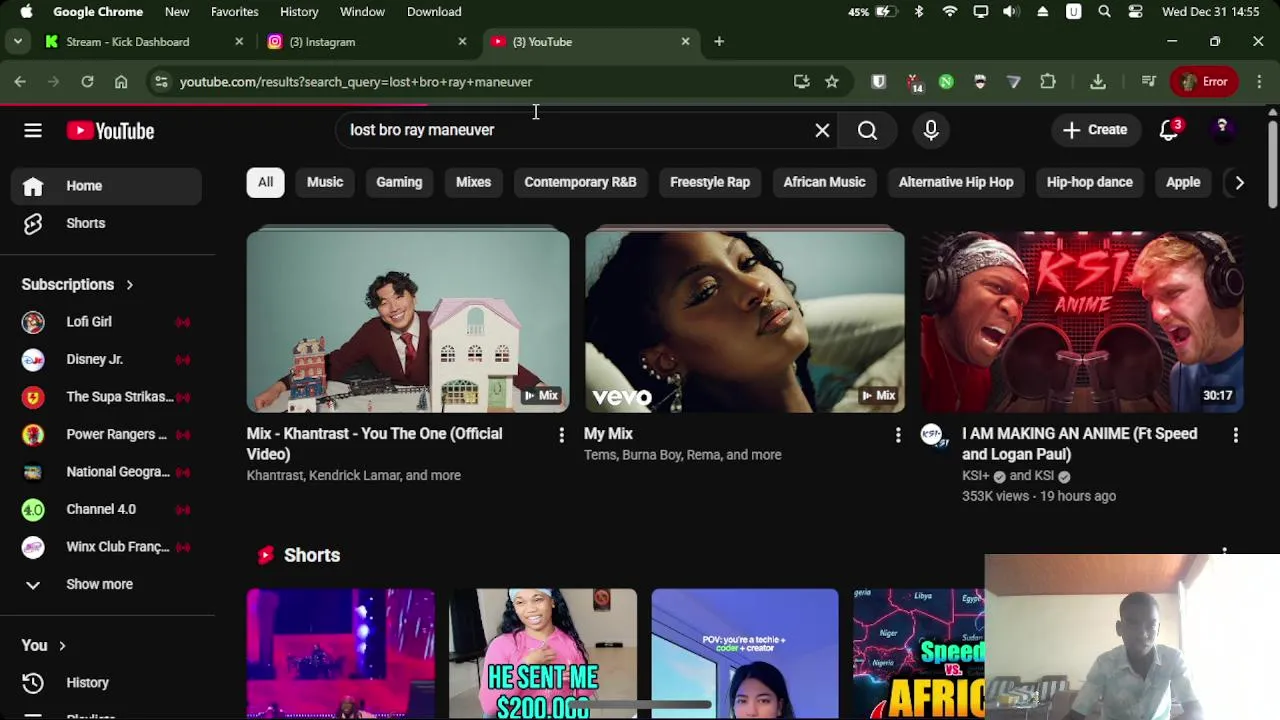Open the Favorites menu in menu bar
Screen dimensions: 1280x720
235,12
